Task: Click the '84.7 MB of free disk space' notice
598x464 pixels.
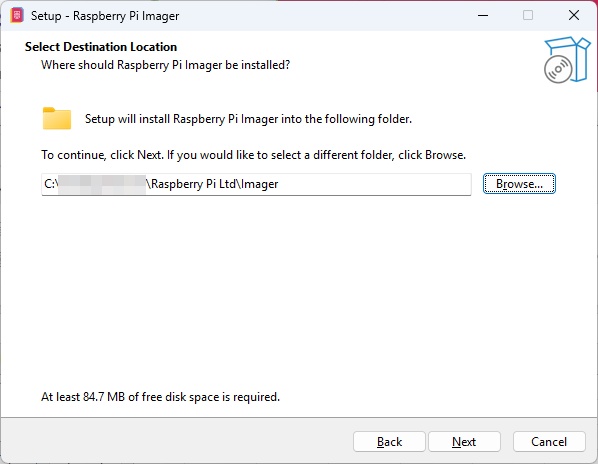Action: [161, 397]
